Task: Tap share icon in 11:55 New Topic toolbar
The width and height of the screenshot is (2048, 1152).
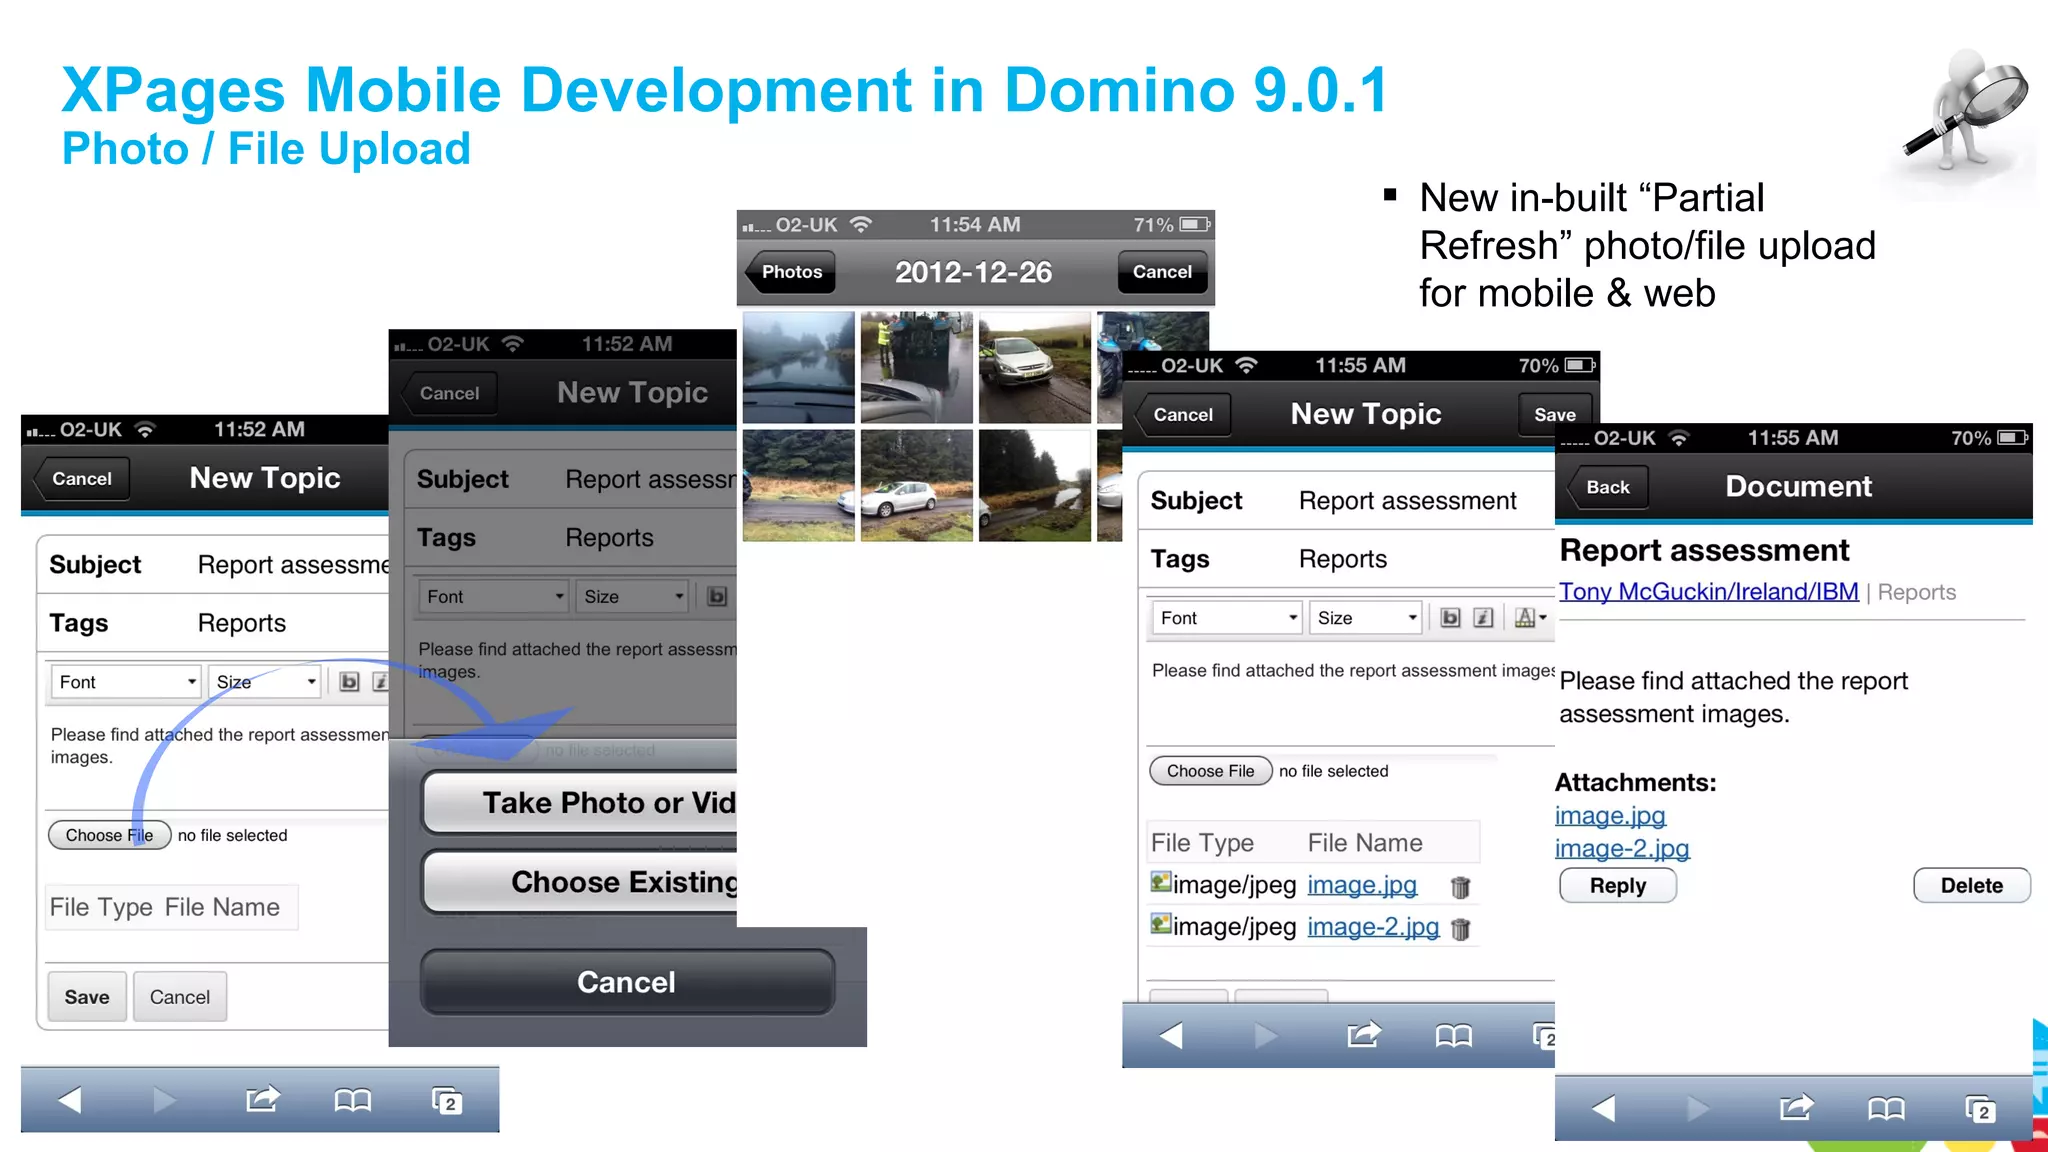Action: (x=1364, y=1034)
